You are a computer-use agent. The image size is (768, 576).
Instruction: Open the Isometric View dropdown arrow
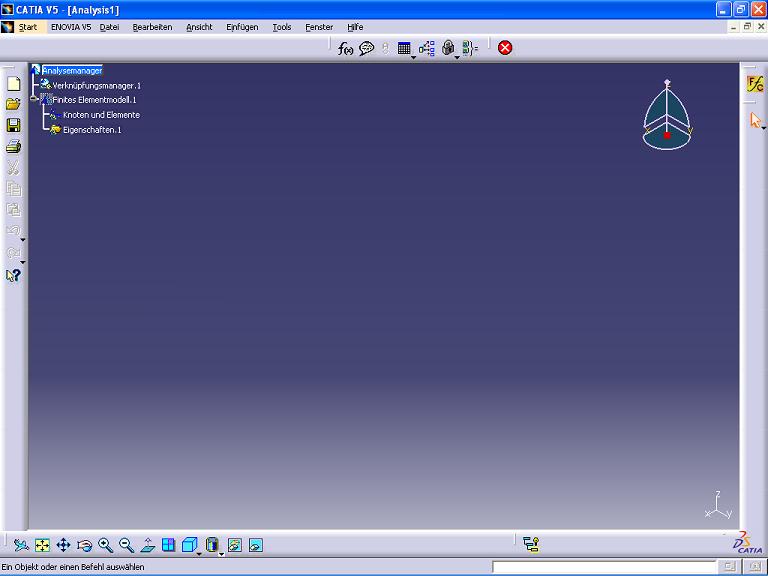[199, 554]
